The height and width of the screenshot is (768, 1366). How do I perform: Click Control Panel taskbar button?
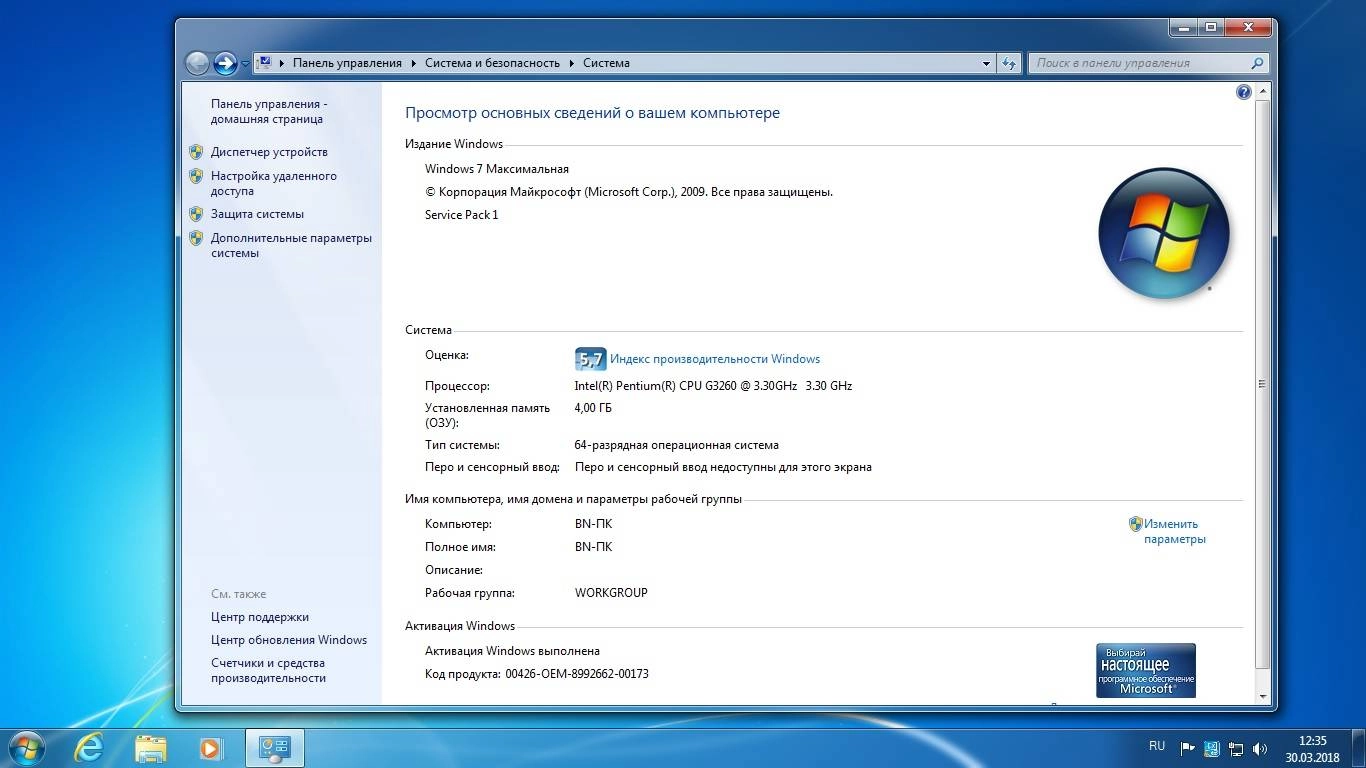[274, 748]
